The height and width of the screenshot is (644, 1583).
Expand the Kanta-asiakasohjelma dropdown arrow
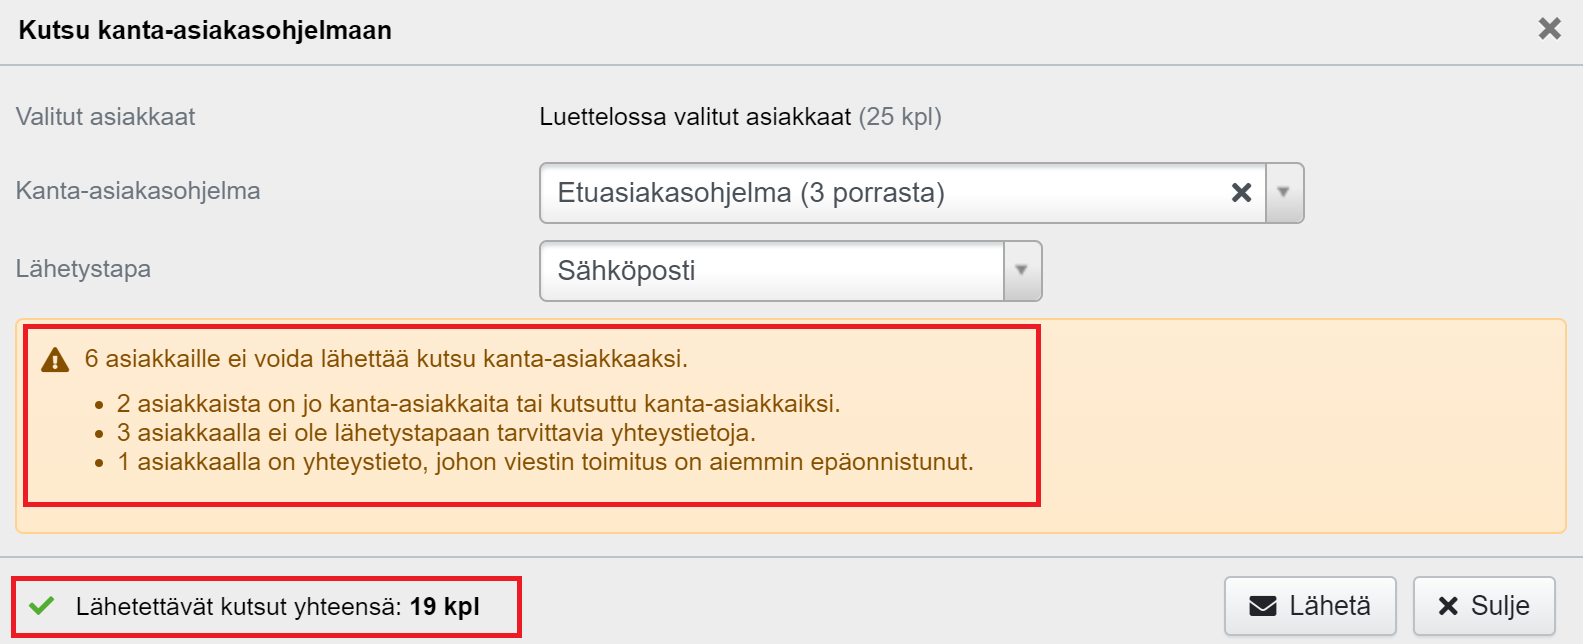pyautogui.click(x=1284, y=193)
